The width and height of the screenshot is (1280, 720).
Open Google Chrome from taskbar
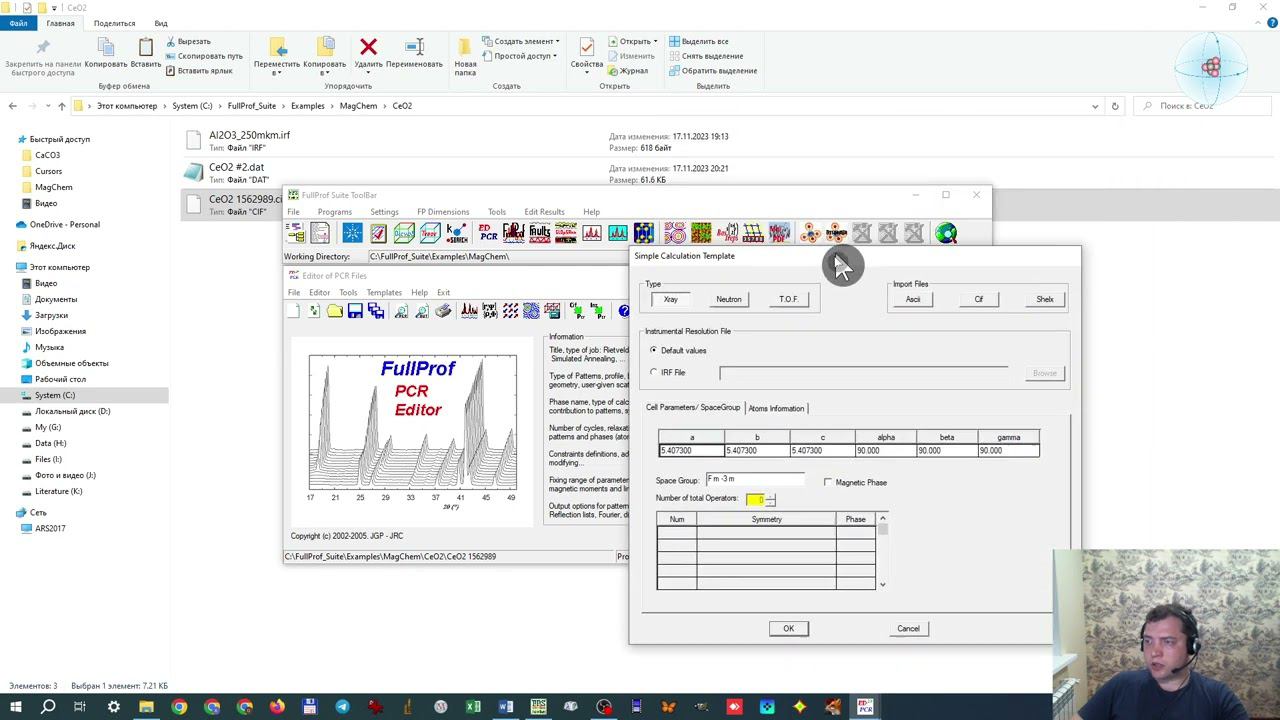[x=179, y=707]
